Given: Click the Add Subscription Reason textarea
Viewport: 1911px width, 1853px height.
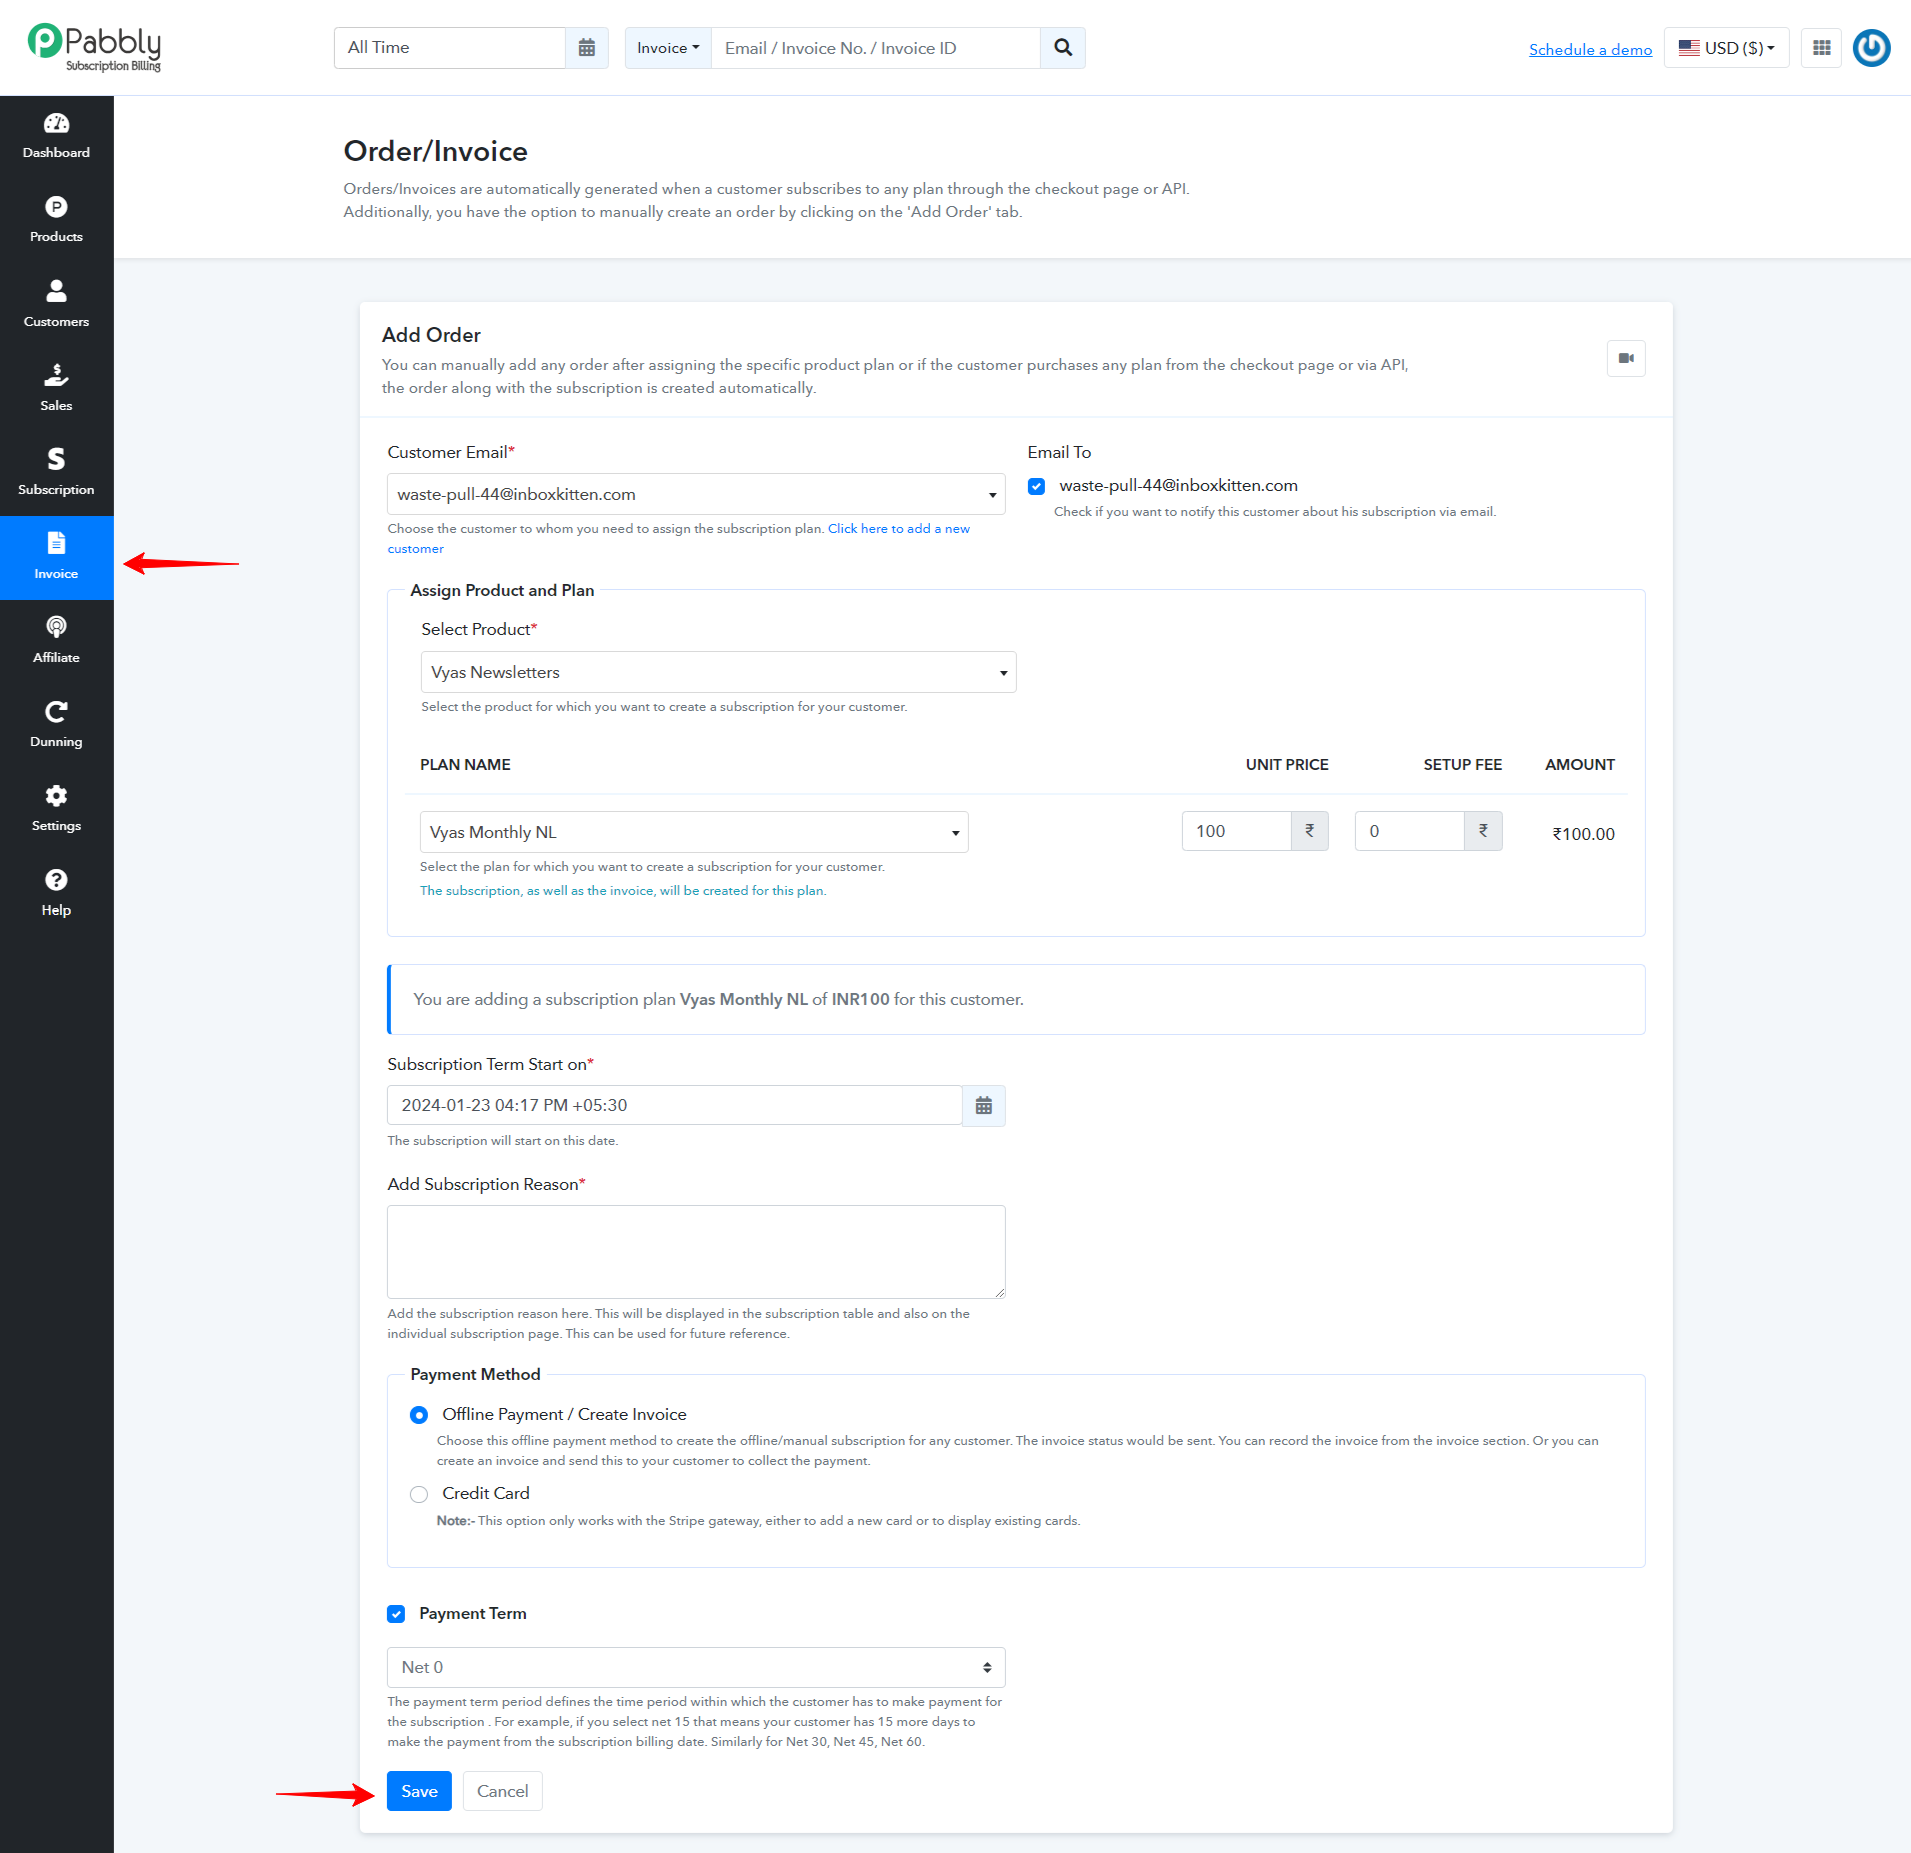Looking at the screenshot, I should click(x=696, y=1252).
